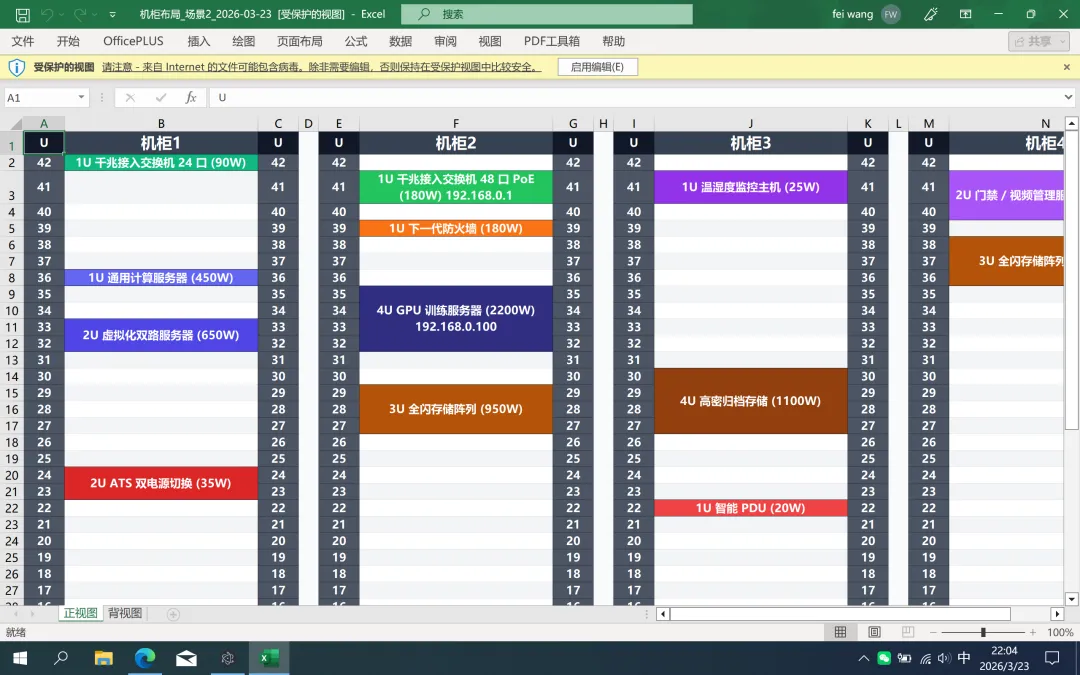The image size is (1080, 675).
Task: Select the 公式 tab
Action: [356, 41]
